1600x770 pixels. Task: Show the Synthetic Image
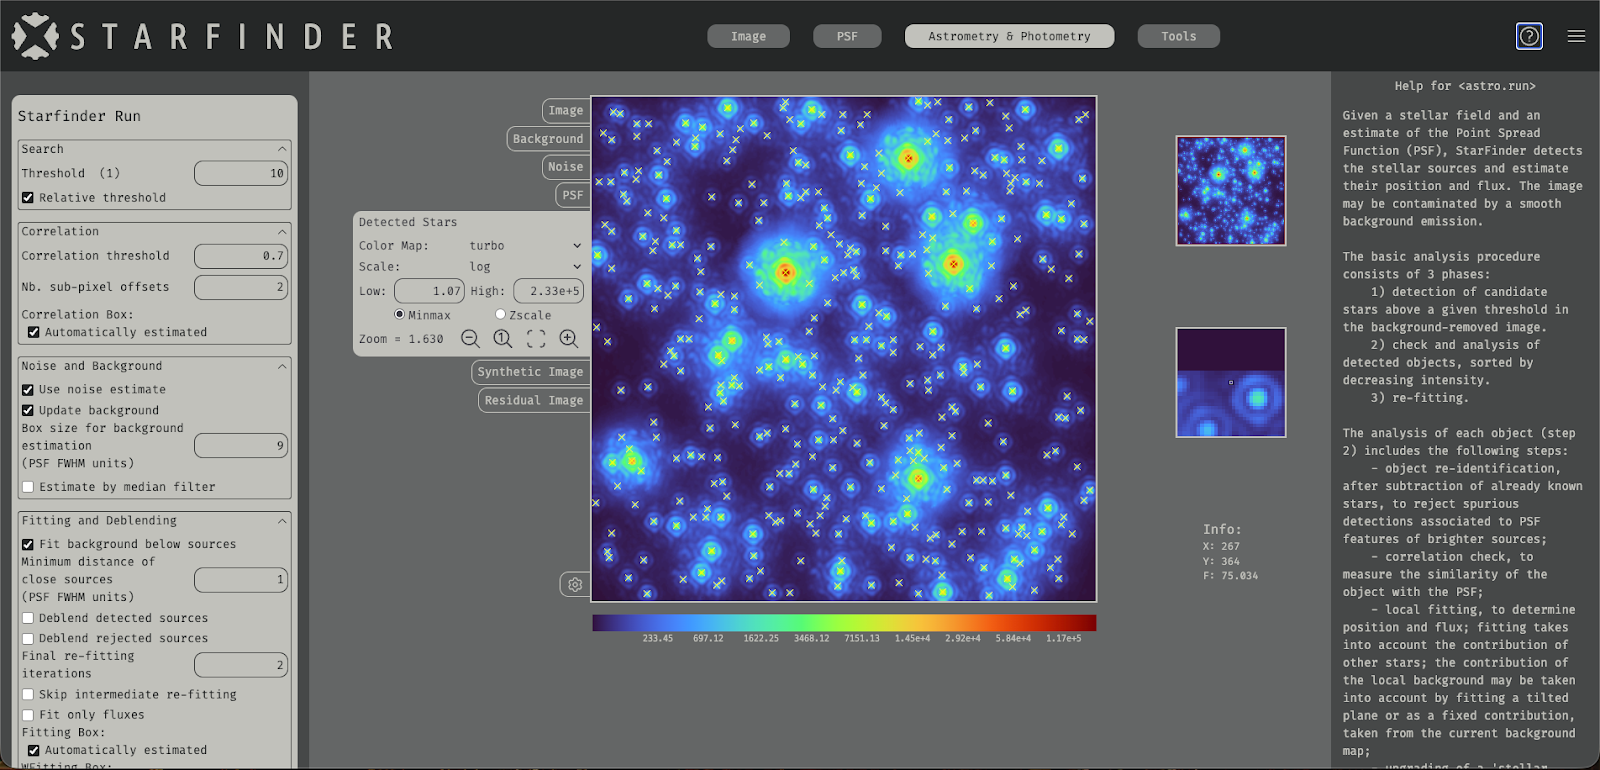[530, 372]
